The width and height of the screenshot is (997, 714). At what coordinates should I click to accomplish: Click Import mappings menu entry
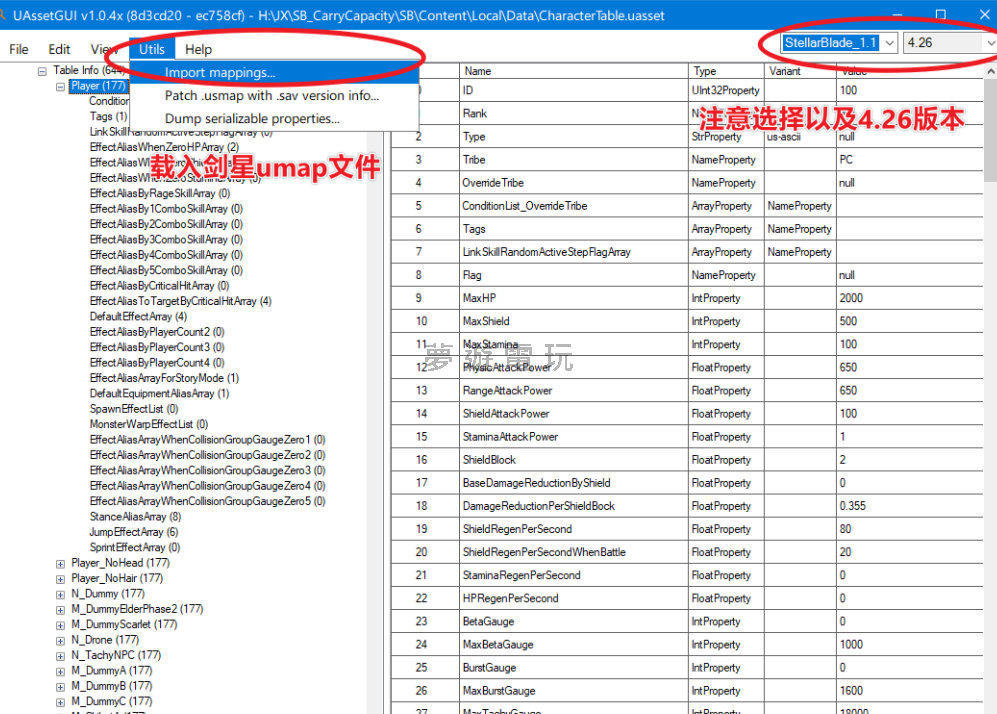click(220, 73)
